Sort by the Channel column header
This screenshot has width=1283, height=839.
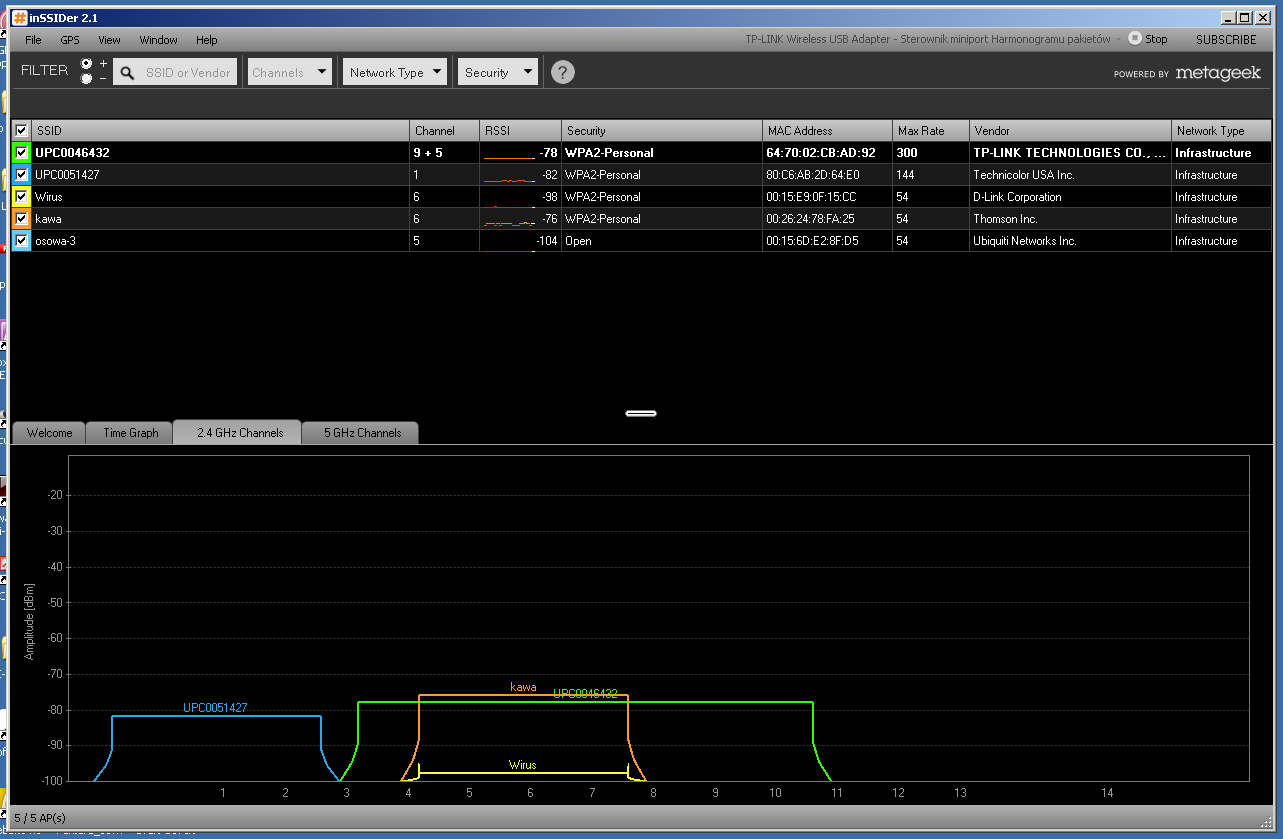click(x=444, y=130)
